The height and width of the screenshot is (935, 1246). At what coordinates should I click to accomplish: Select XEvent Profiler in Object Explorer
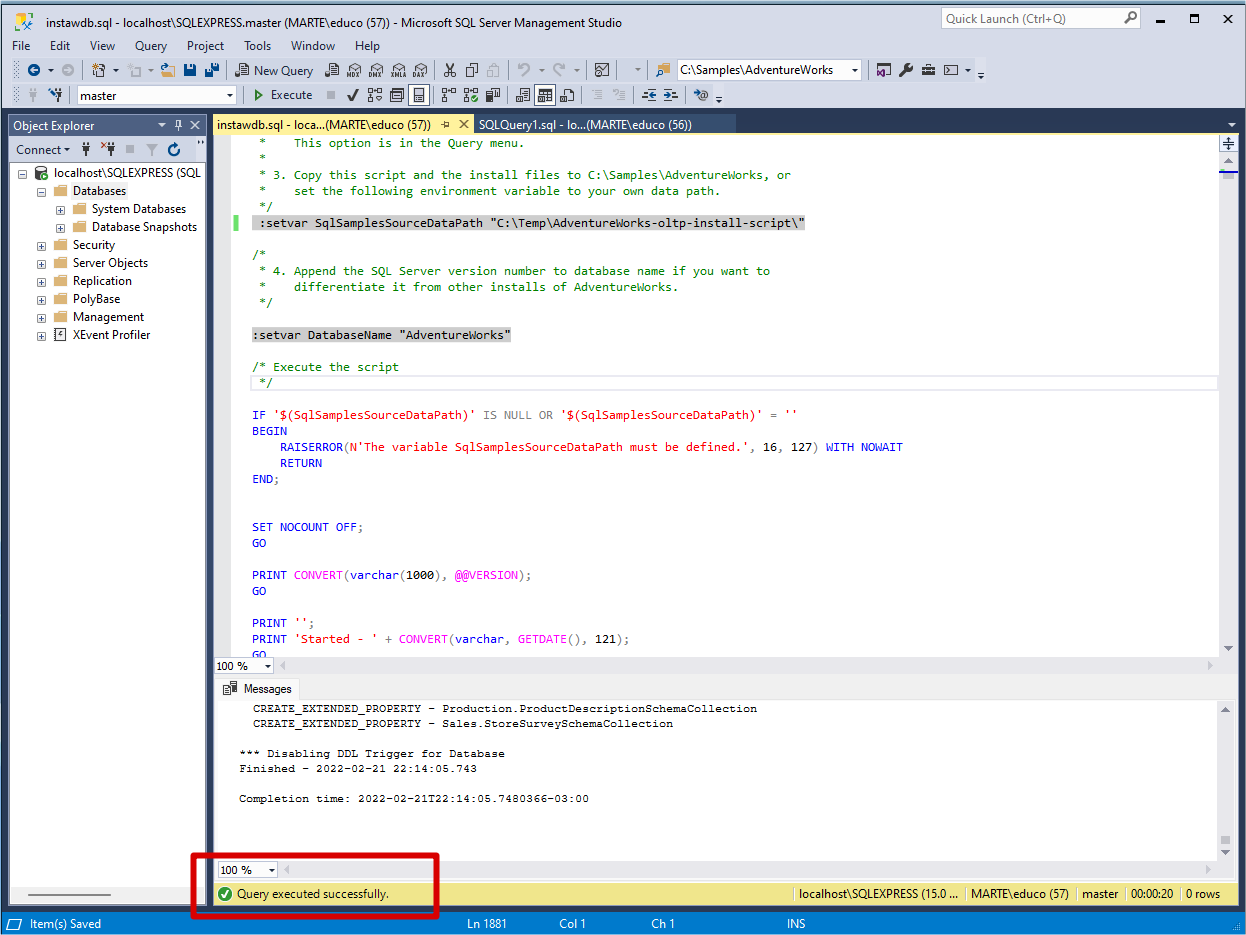click(111, 335)
